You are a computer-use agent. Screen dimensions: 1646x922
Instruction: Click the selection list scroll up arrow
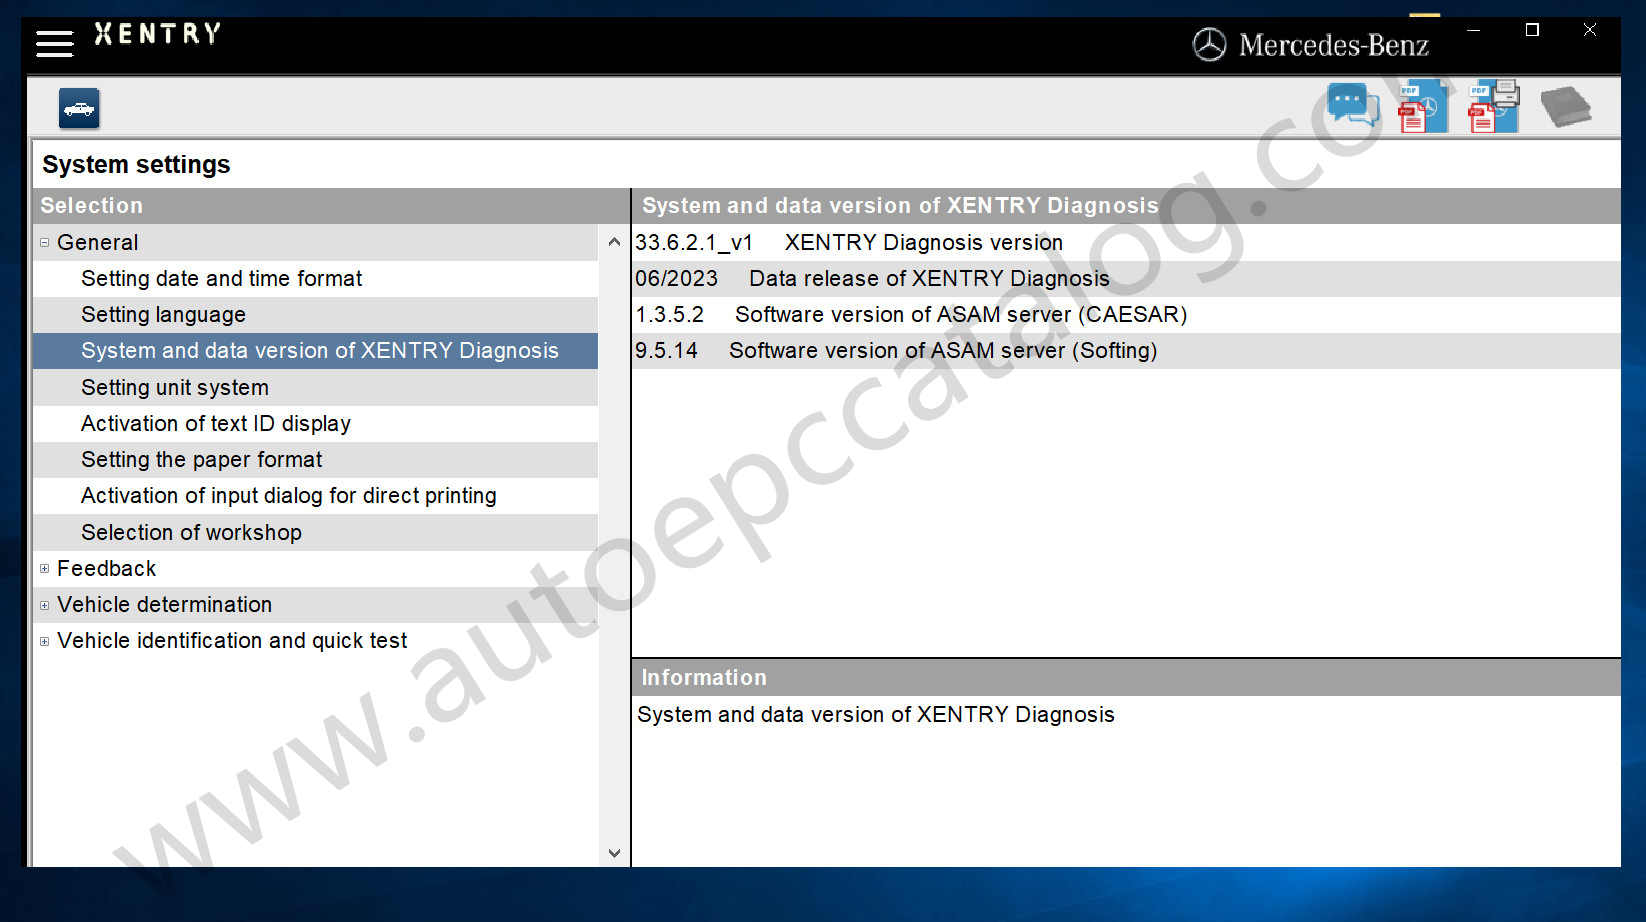[x=614, y=242]
